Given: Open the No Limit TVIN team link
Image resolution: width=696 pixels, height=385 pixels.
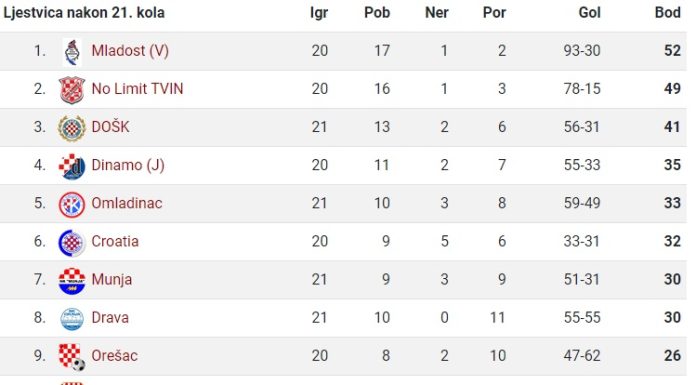Looking at the screenshot, I should (137, 89).
